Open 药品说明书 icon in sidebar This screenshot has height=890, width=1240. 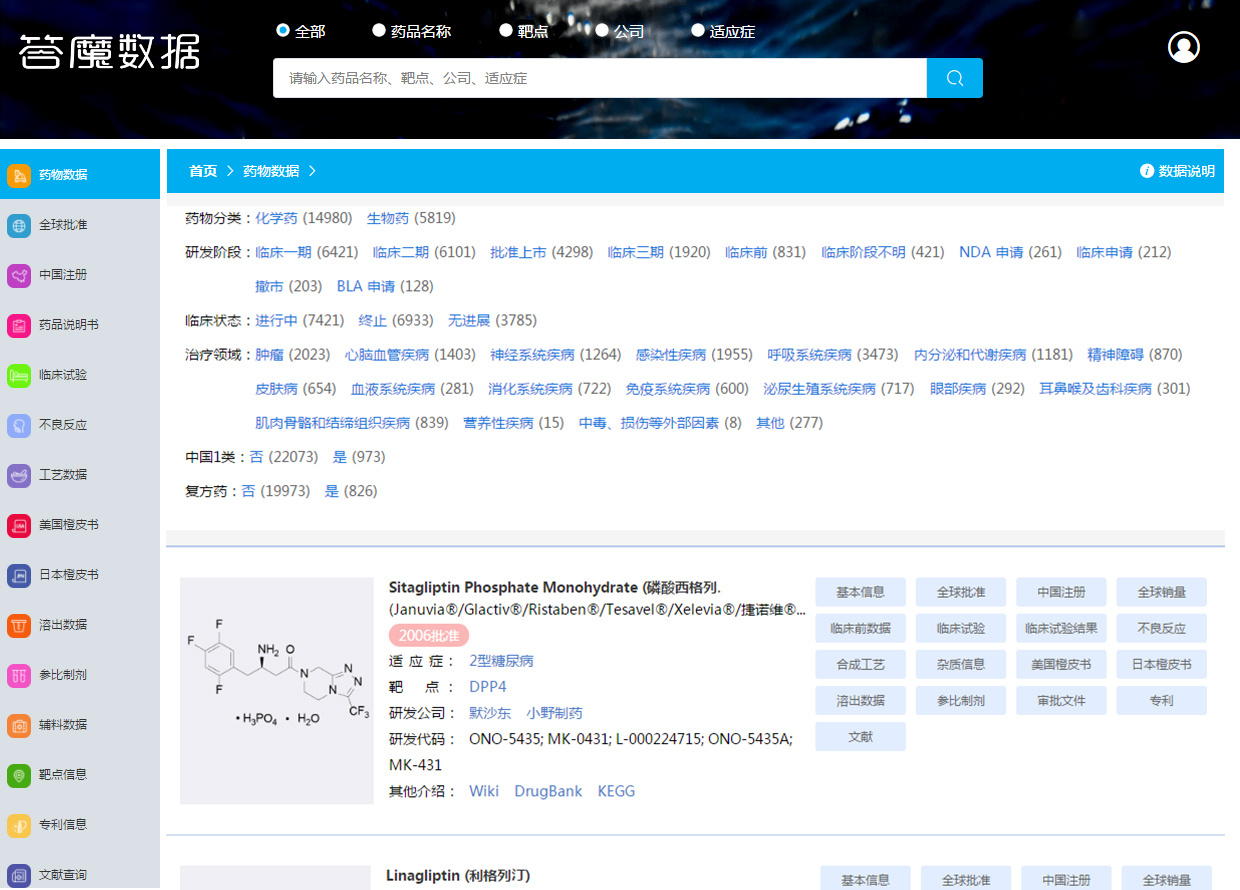point(19,325)
